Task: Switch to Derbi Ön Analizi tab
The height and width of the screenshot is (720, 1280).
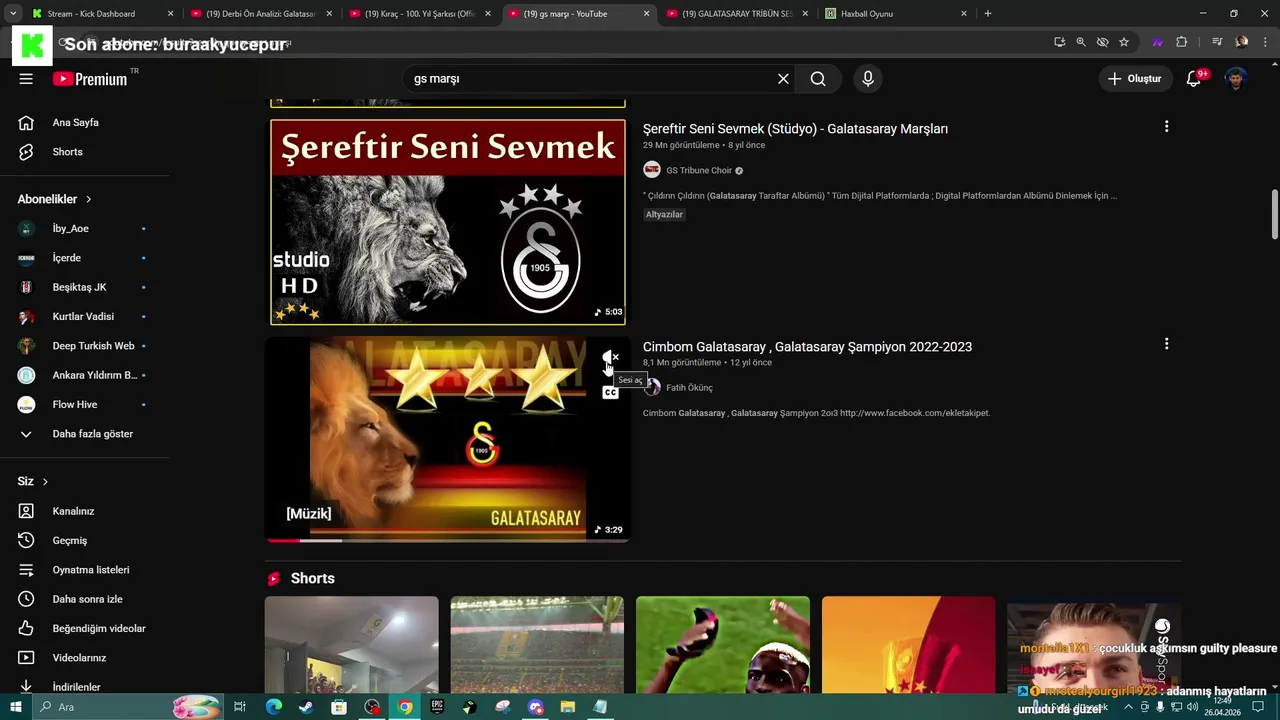Action: pos(262,14)
